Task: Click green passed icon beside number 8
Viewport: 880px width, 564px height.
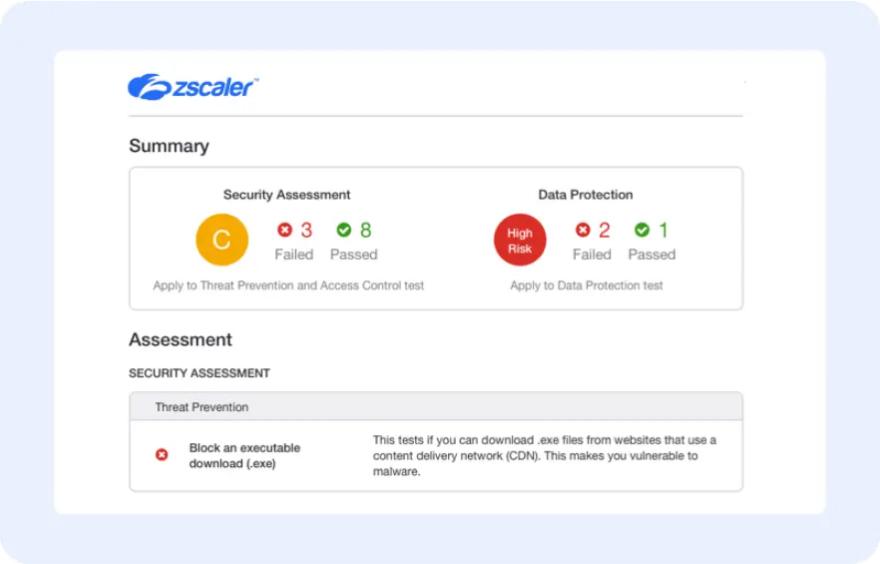Action: coord(344,230)
